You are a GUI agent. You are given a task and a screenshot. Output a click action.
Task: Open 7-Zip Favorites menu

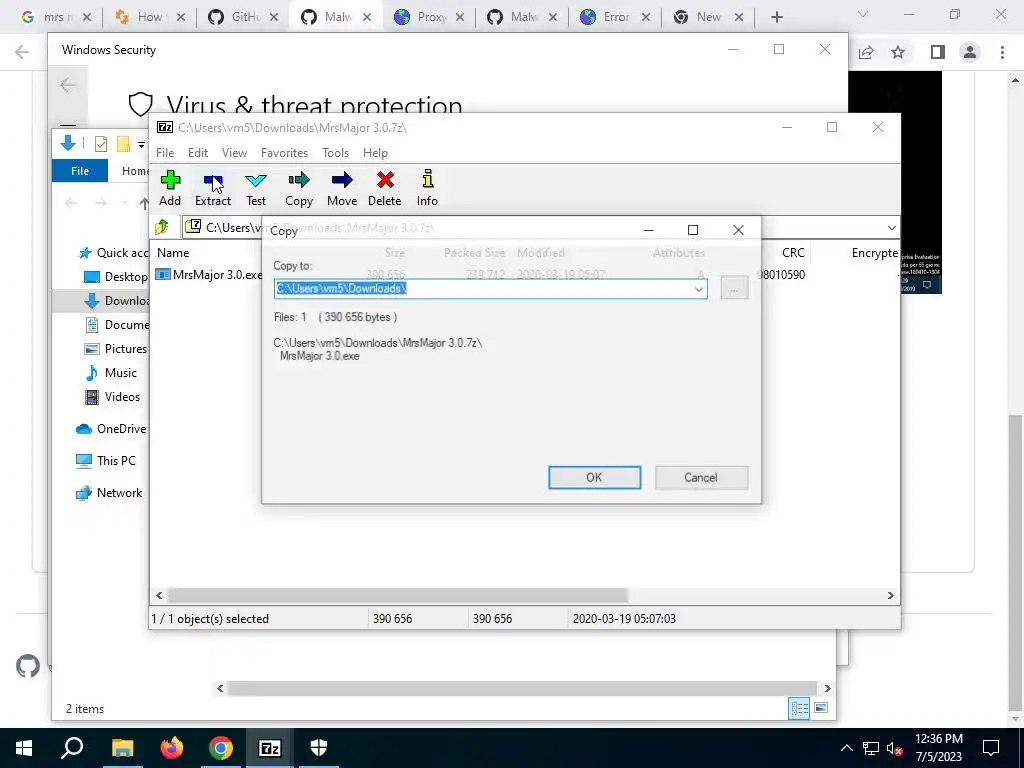(284, 153)
